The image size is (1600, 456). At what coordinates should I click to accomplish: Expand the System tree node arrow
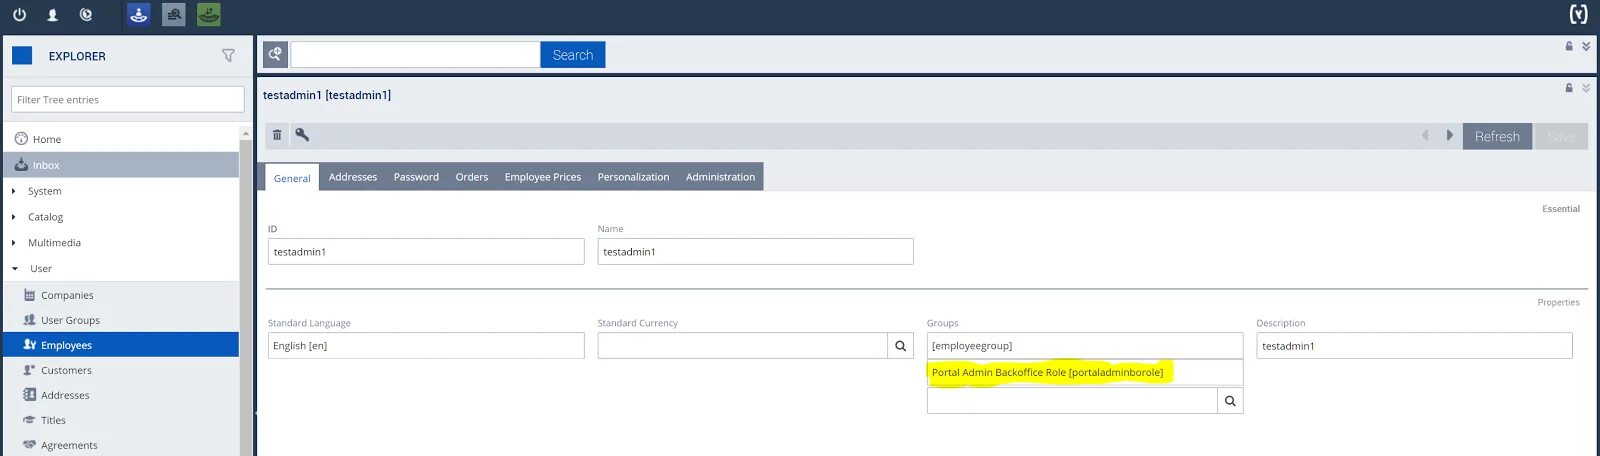pos(13,191)
